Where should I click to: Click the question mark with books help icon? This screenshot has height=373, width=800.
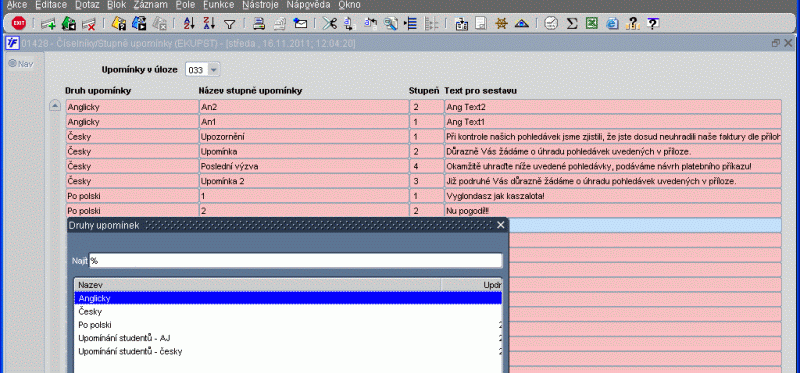click(x=633, y=23)
